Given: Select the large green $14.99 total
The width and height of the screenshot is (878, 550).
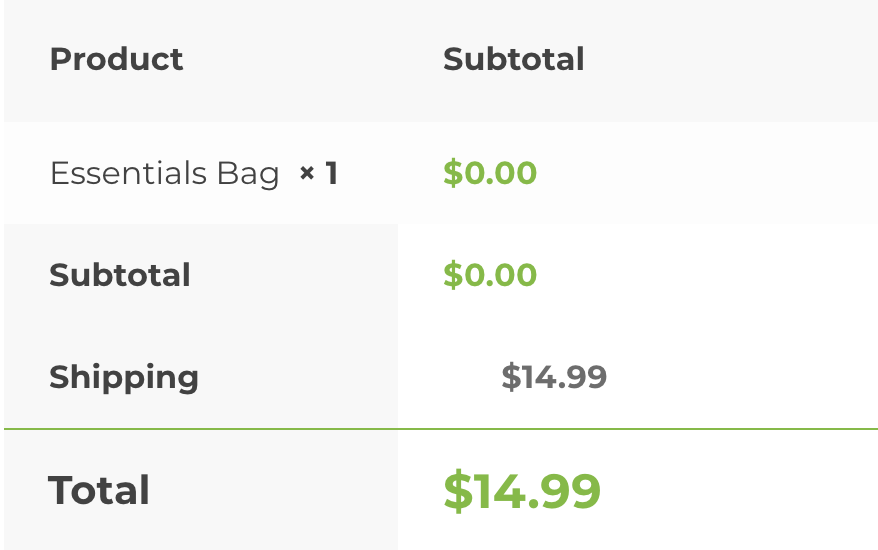Looking at the screenshot, I should tap(522, 490).
